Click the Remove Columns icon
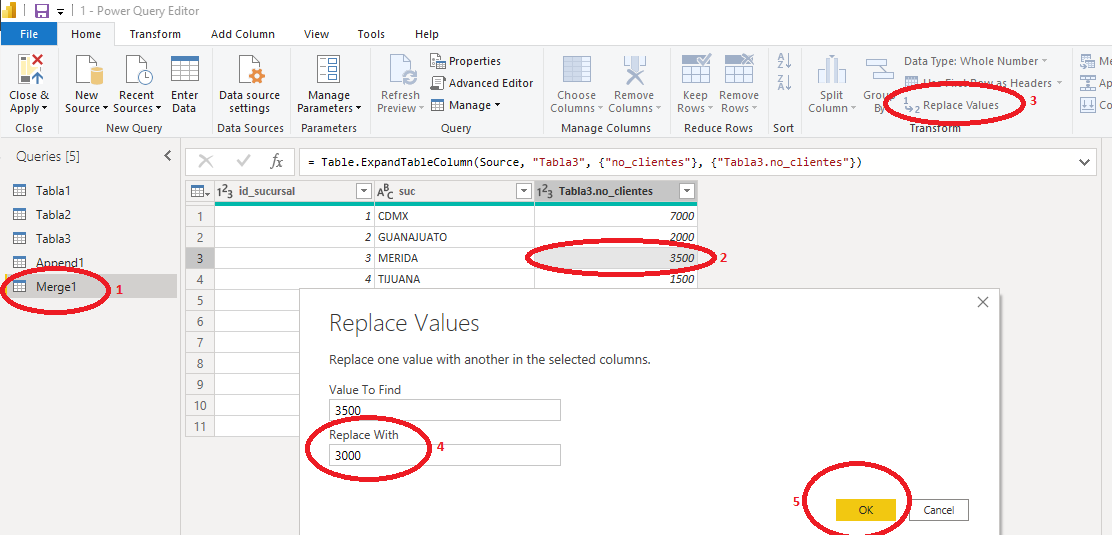The width and height of the screenshot is (1112, 535). coord(632,72)
